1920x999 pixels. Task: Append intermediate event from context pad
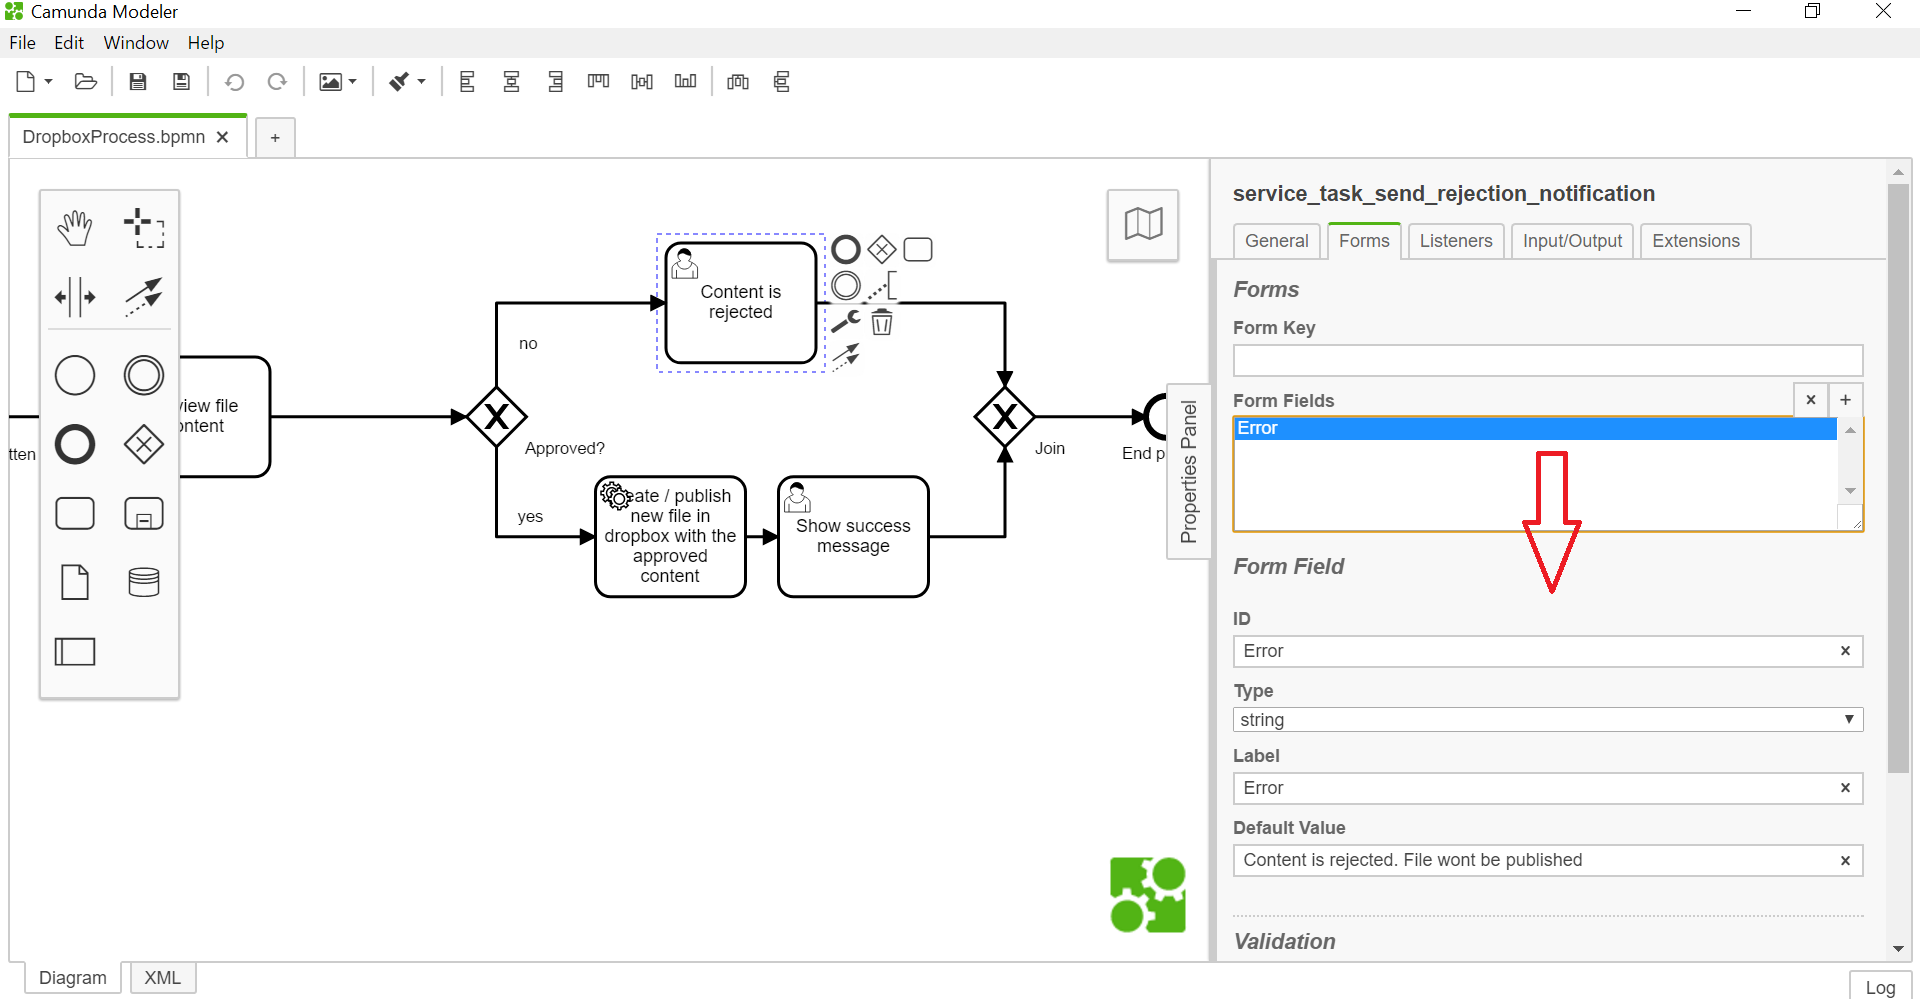tap(846, 286)
